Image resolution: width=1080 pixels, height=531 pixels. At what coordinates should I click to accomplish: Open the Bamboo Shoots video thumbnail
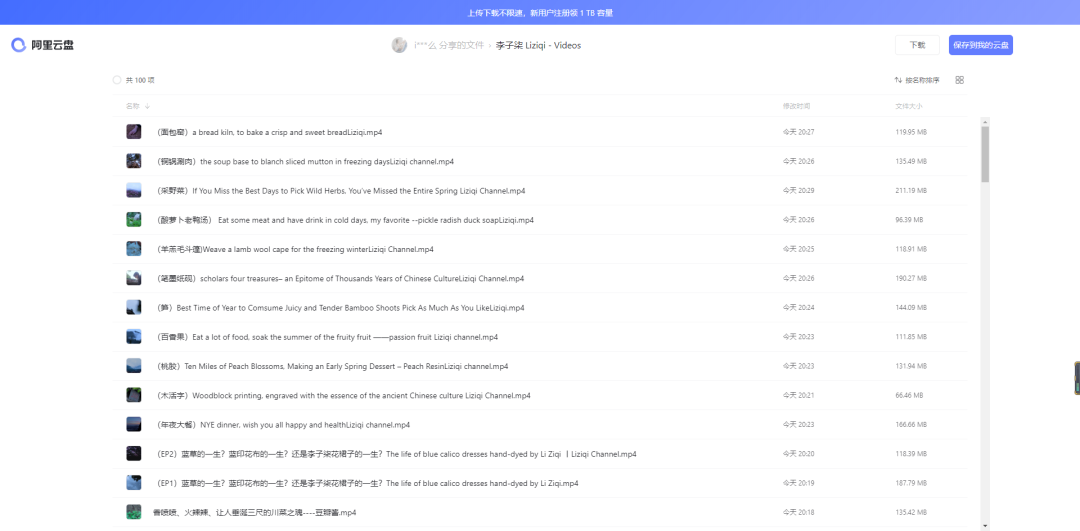(134, 307)
